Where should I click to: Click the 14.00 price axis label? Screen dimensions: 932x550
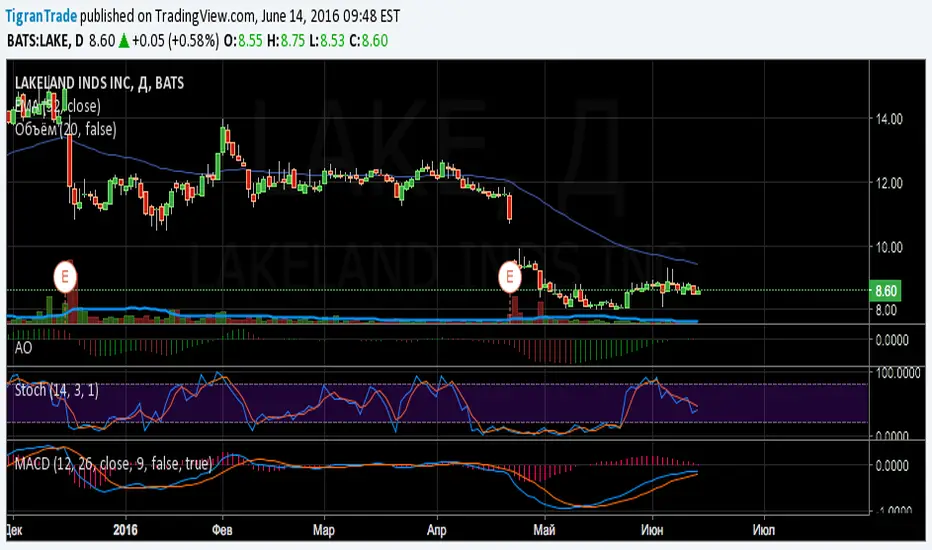click(x=889, y=119)
